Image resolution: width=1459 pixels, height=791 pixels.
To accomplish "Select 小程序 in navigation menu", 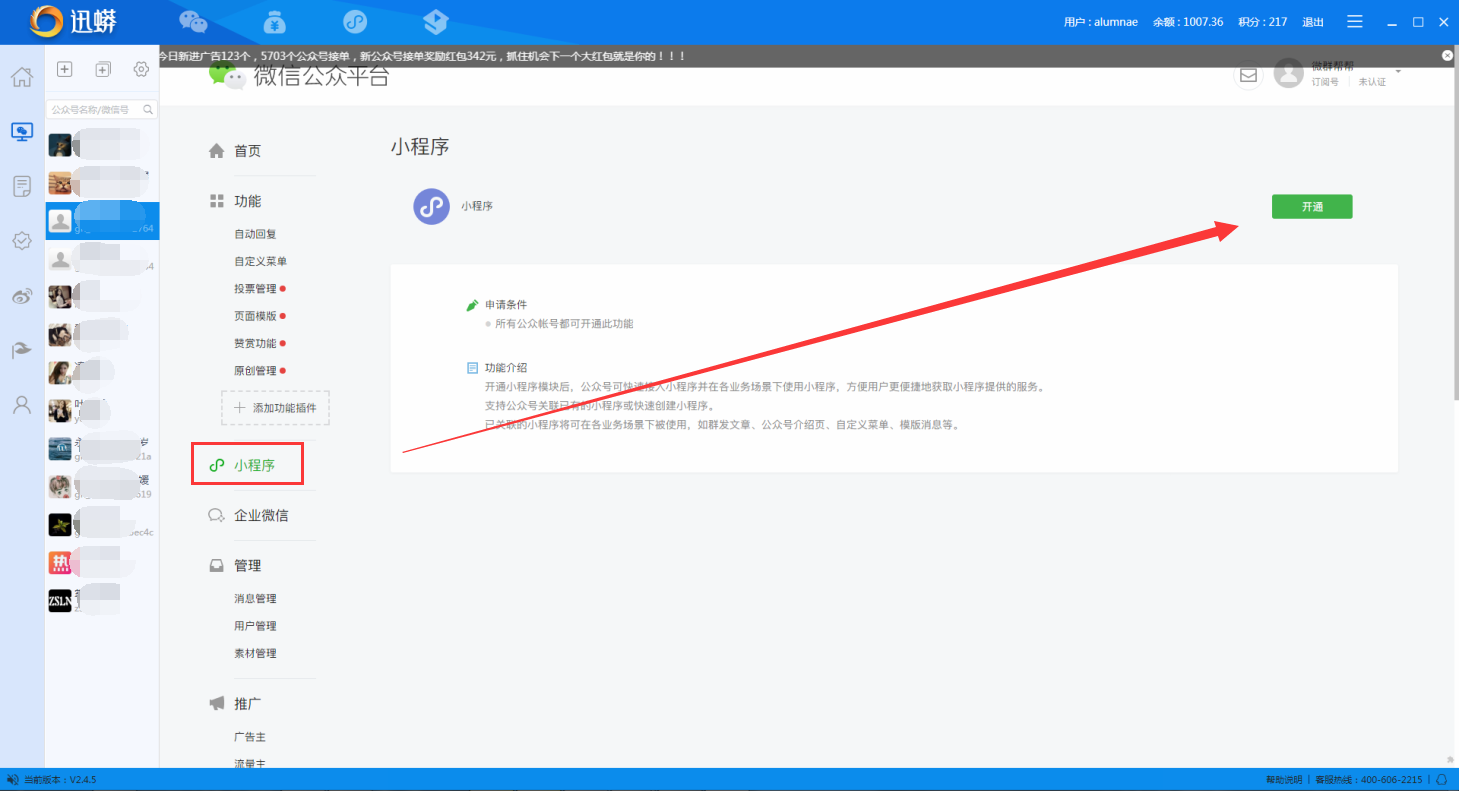I will coord(254,465).
